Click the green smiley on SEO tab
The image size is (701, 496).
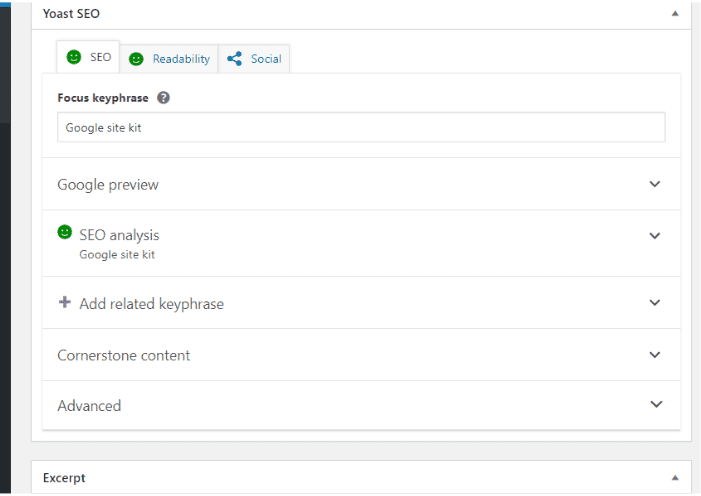[74, 57]
